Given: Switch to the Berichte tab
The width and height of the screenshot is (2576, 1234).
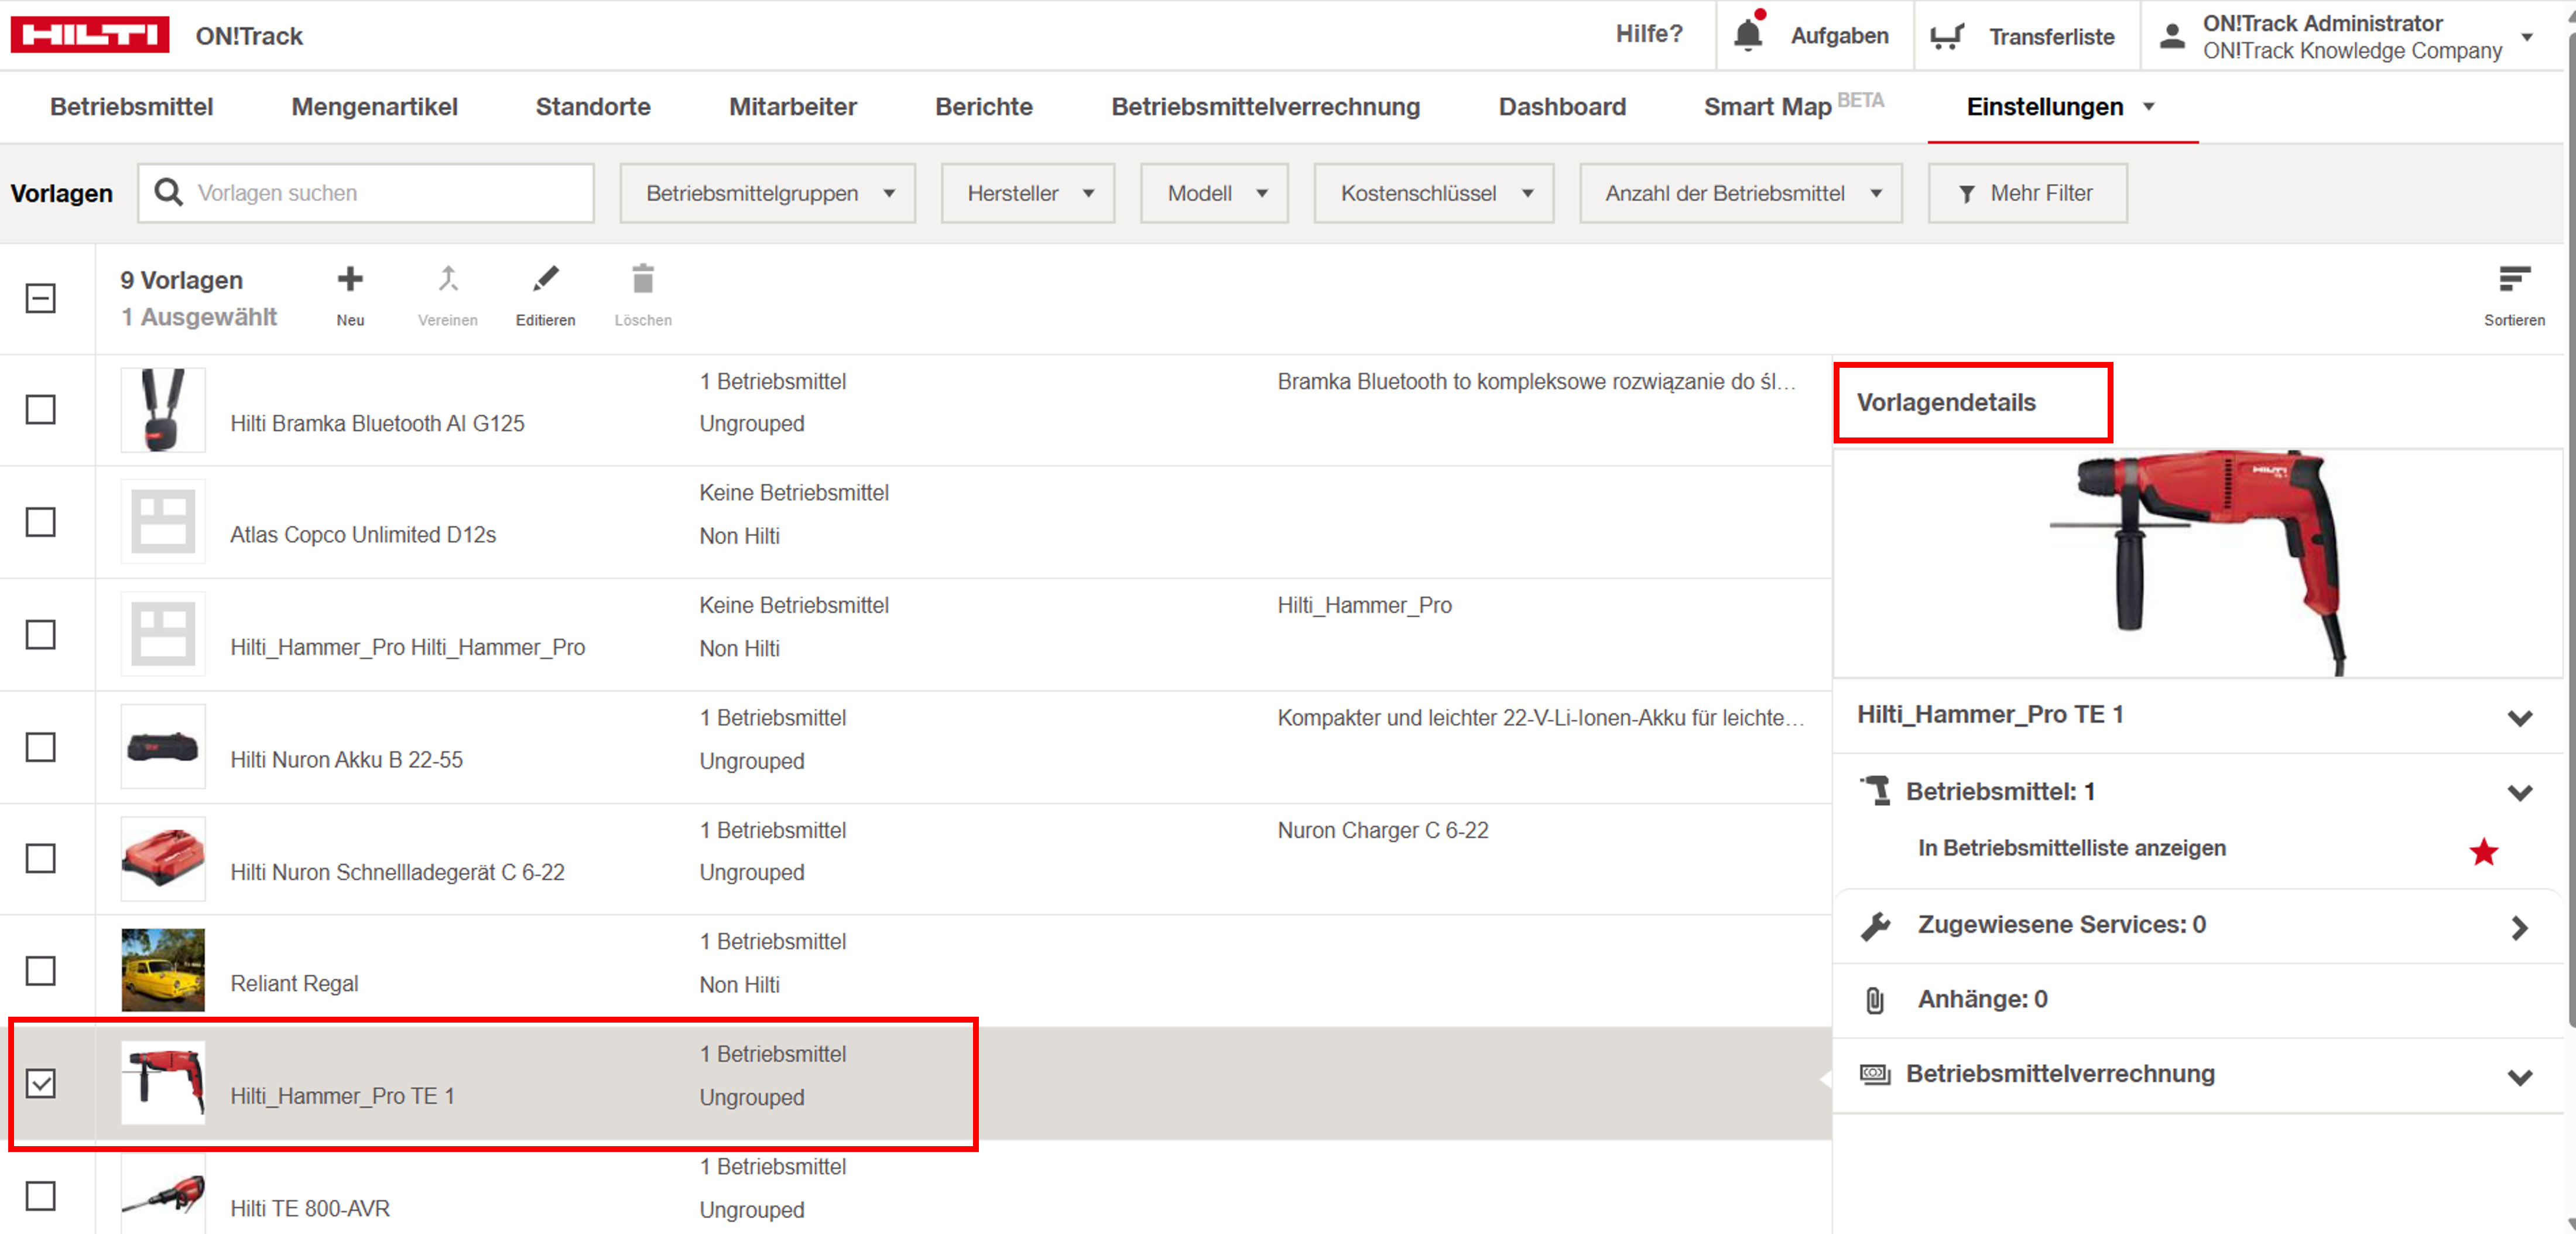Looking at the screenshot, I should (984, 106).
